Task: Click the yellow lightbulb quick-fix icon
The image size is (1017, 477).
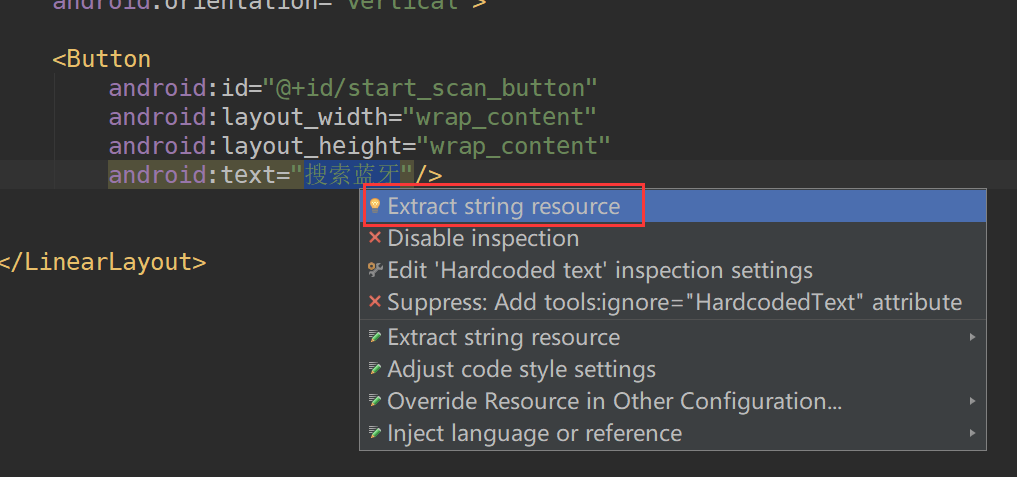Action: (x=374, y=206)
